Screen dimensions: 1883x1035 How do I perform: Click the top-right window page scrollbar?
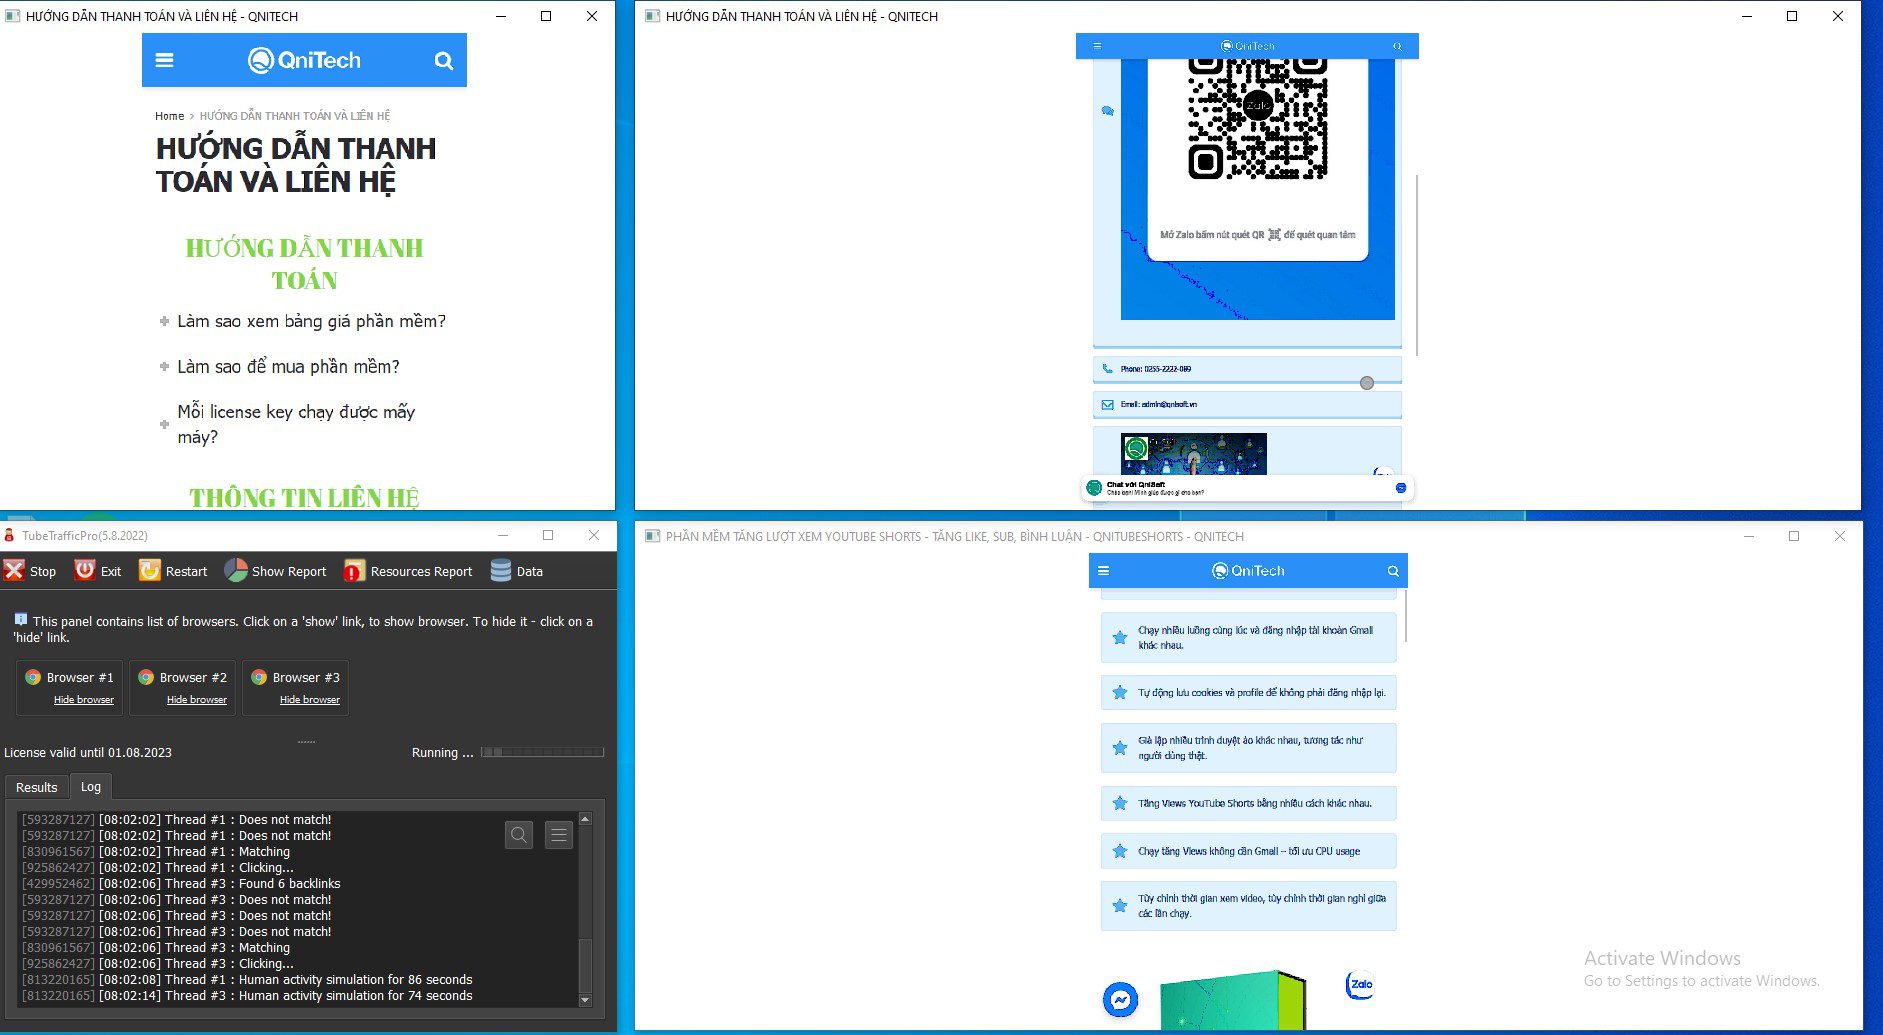[1418, 265]
